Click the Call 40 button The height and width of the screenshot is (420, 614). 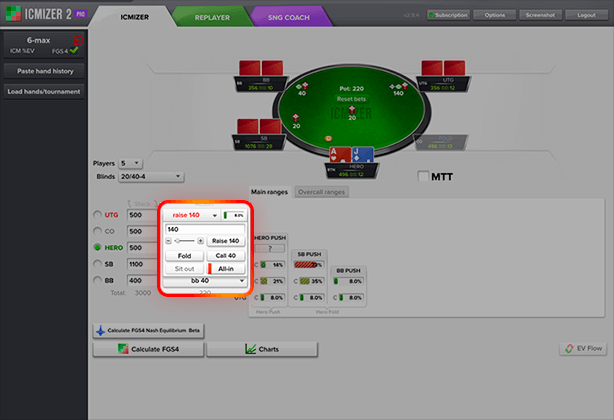pyautogui.click(x=226, y=256)
